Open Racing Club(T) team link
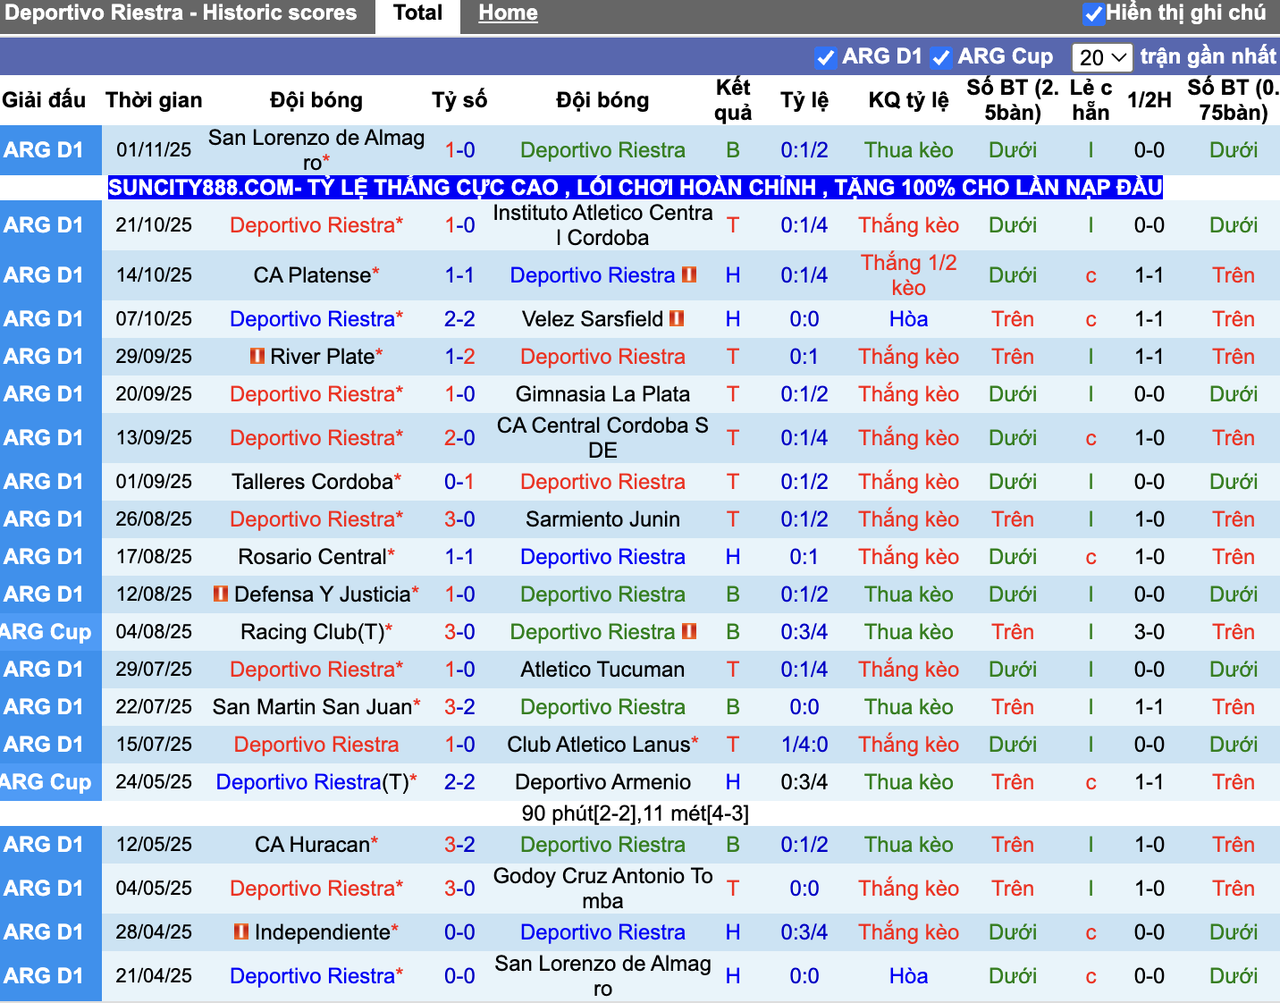Screen dimensions: 1280x1003 click(312, 632)
